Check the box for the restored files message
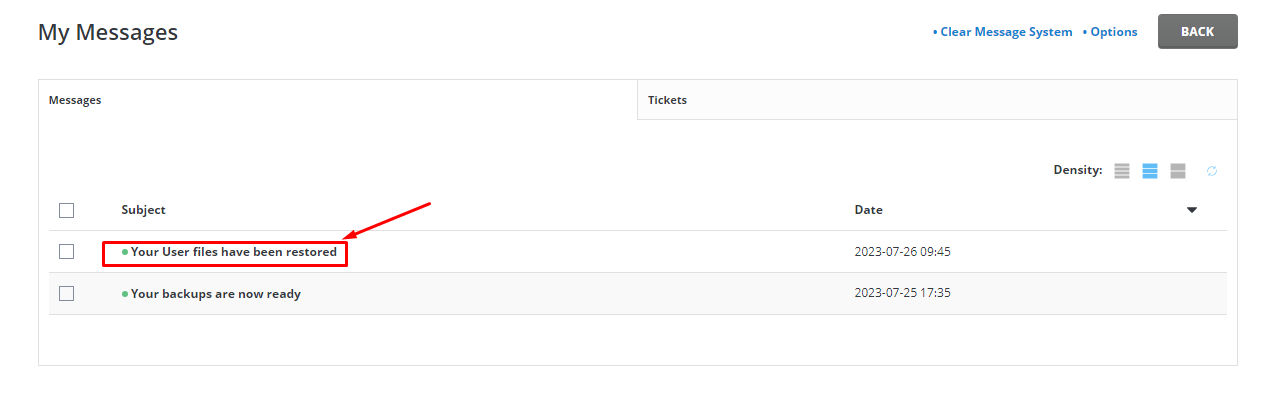Image resolution: width=1271 pixels, height=399 pixels. 67,252
